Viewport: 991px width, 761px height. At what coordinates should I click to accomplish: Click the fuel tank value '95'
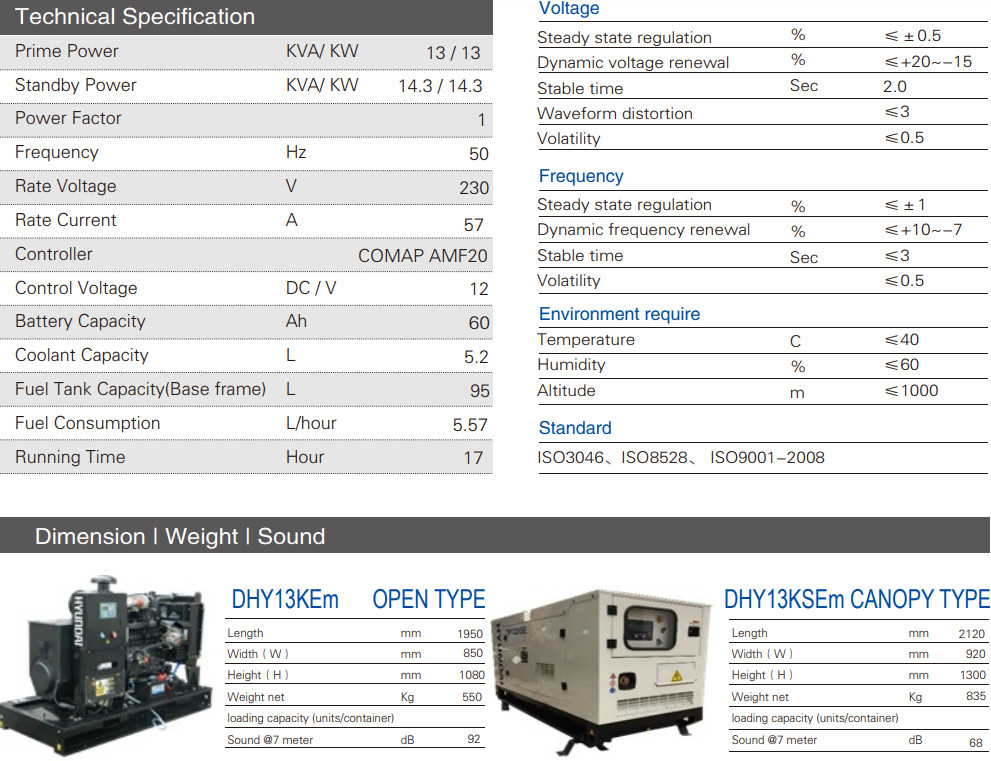(480, 391)
